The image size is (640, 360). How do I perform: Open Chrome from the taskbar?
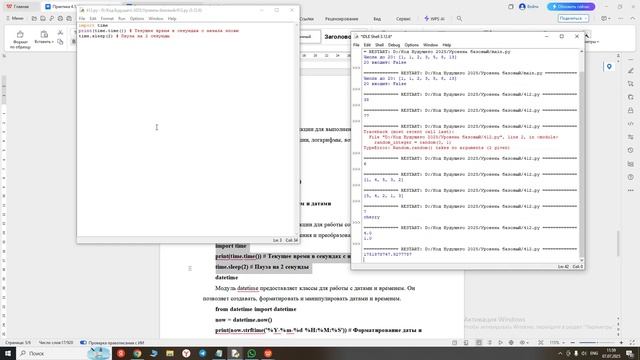click(137, 353)
